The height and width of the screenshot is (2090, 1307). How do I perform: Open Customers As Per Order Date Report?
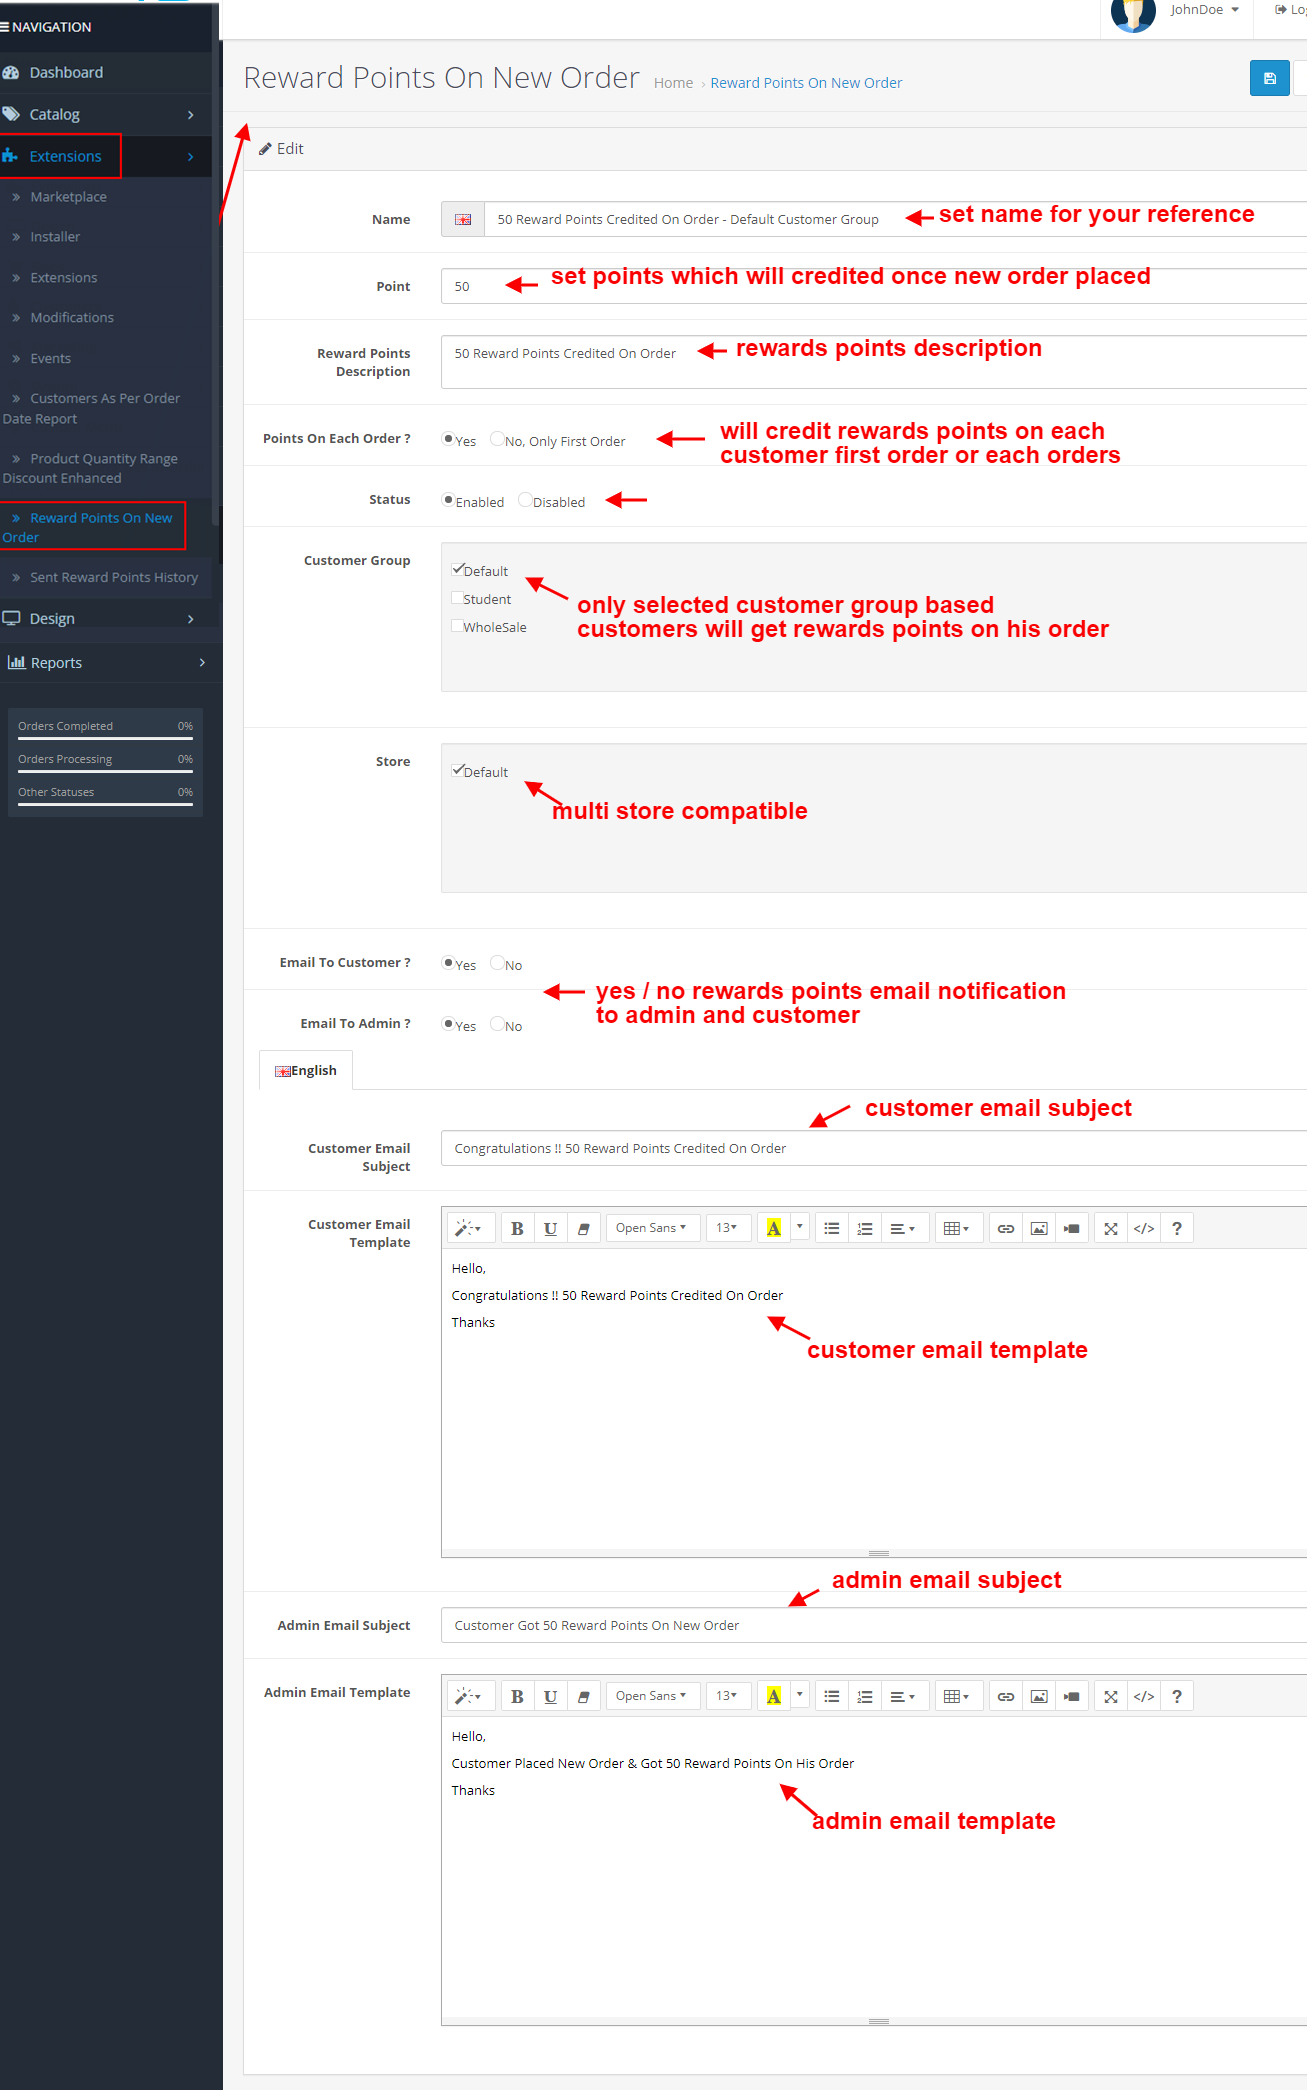[x=91, y=408]
